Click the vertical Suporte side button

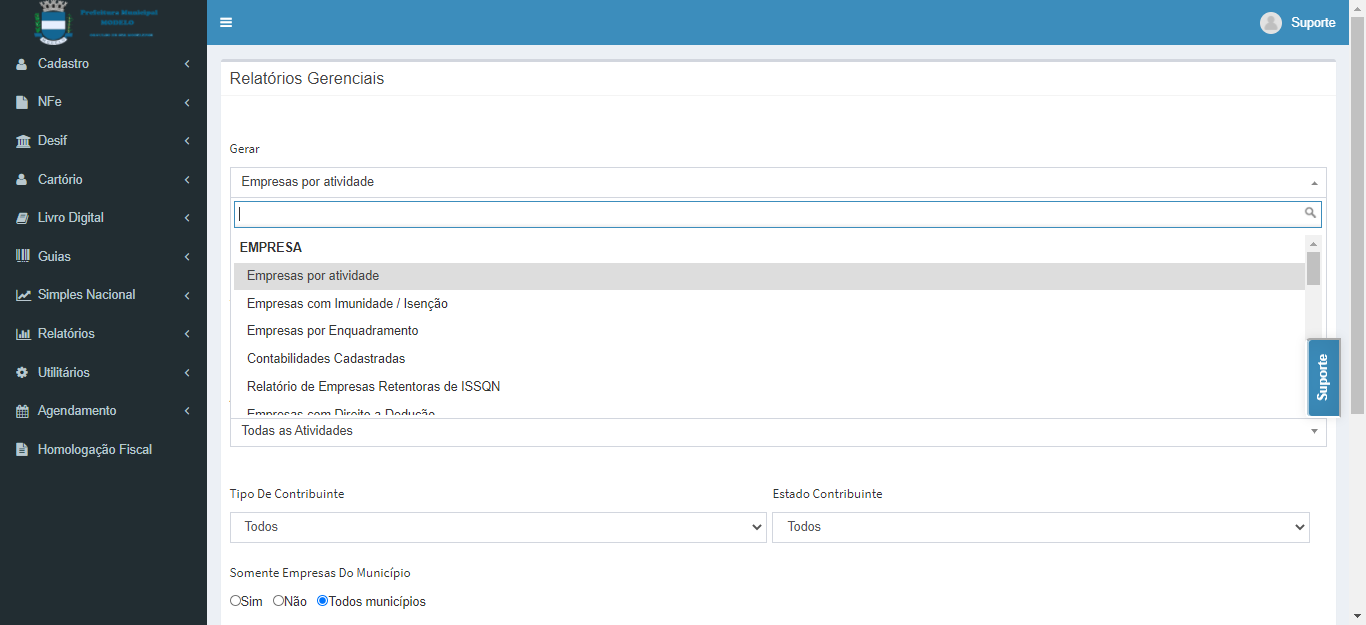click(x=1323, y=377)
